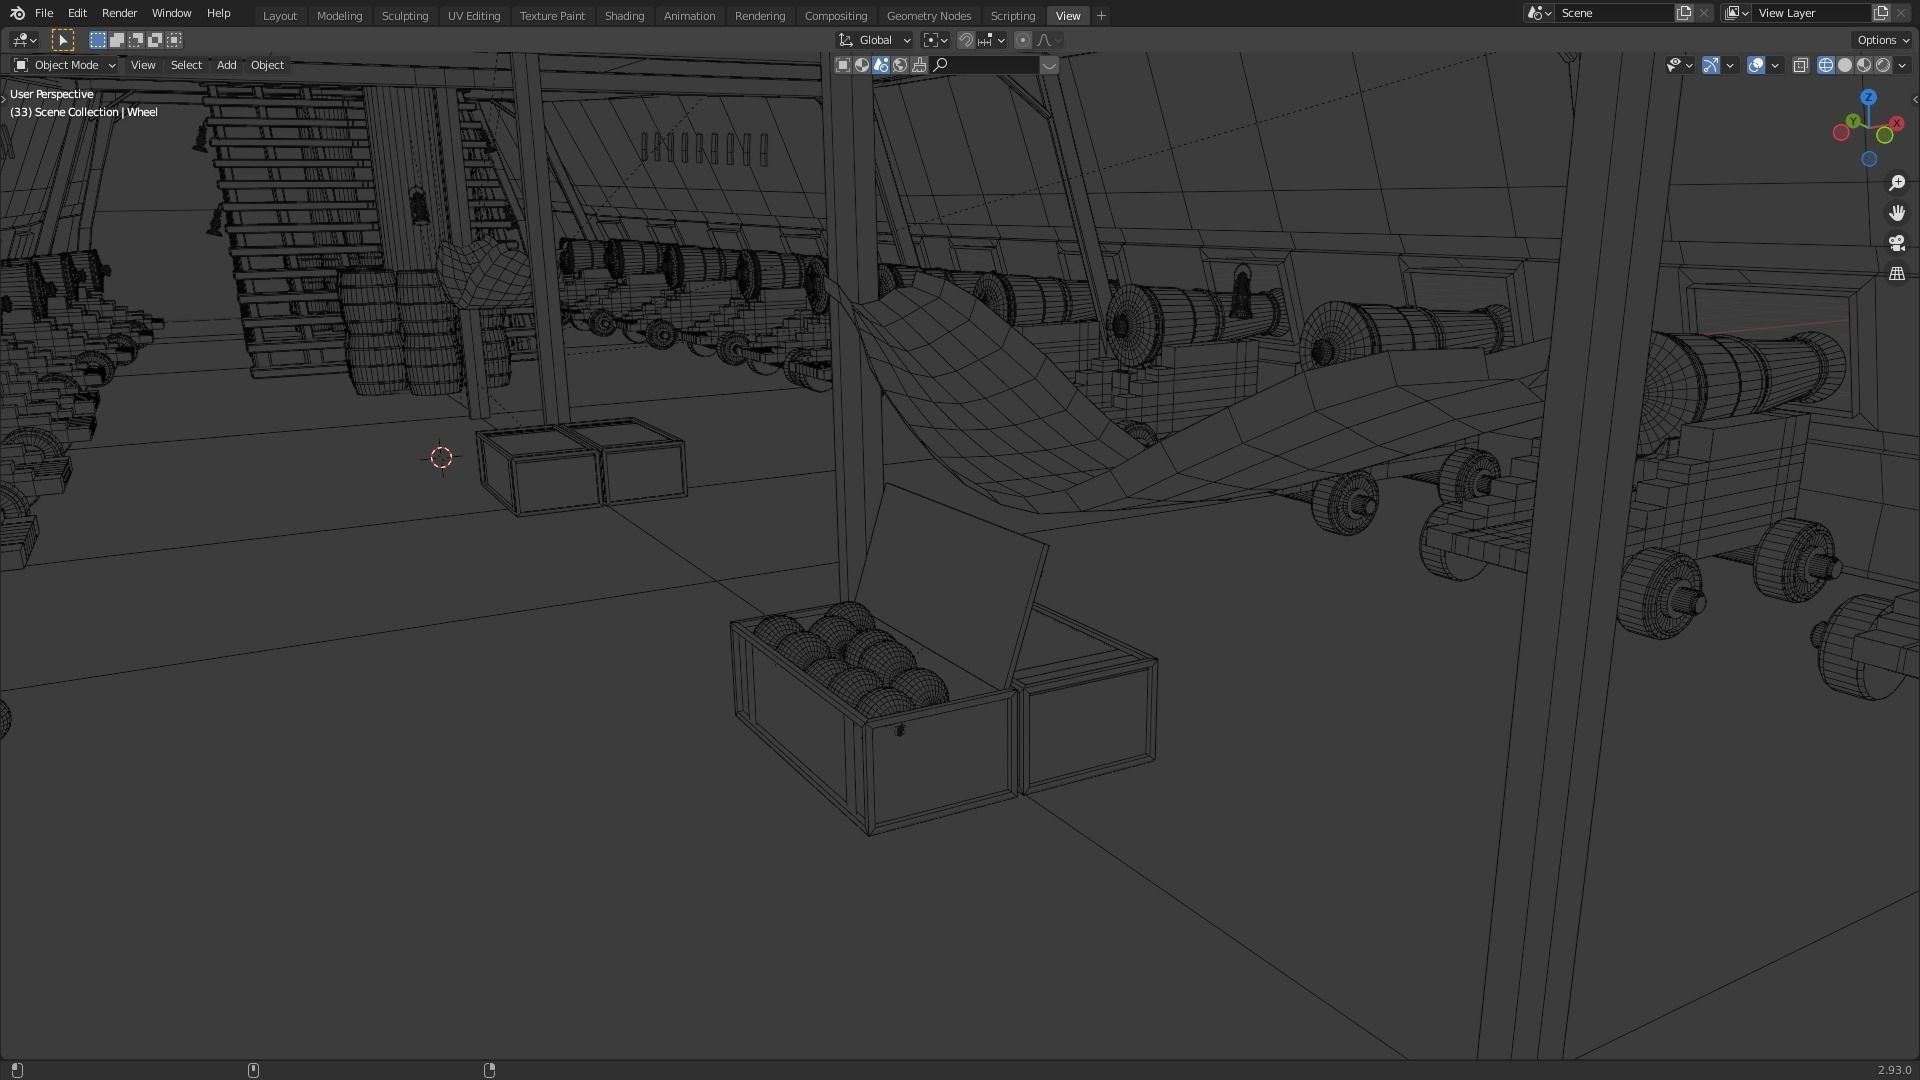Click the pan view hand icon
1920x1080 pixels.
tap(1896, 213)
